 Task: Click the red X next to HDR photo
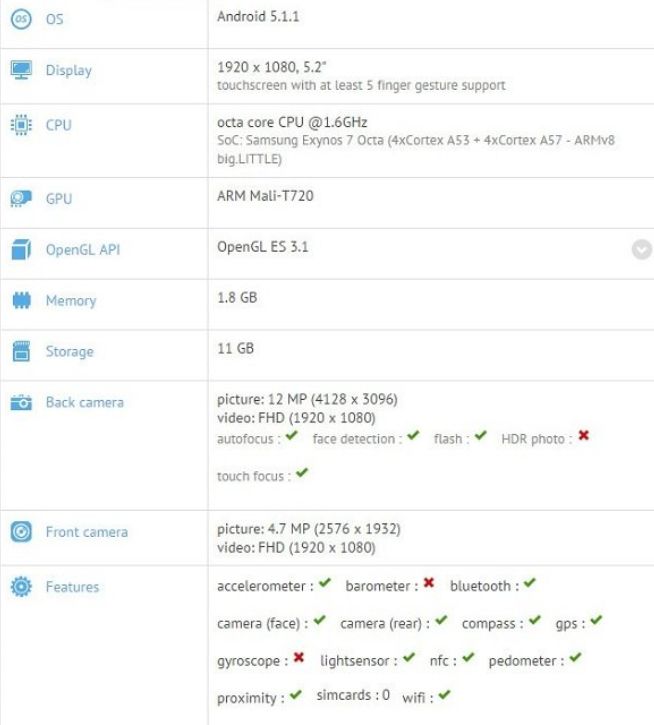click(x=583, y=437)
